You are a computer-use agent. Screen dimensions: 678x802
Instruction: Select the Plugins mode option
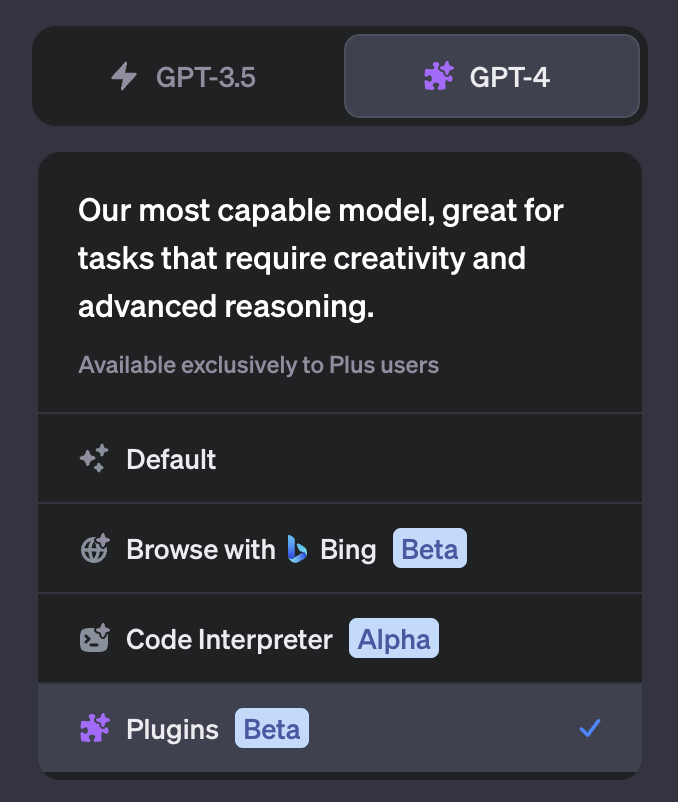click(x=340, y=728)
